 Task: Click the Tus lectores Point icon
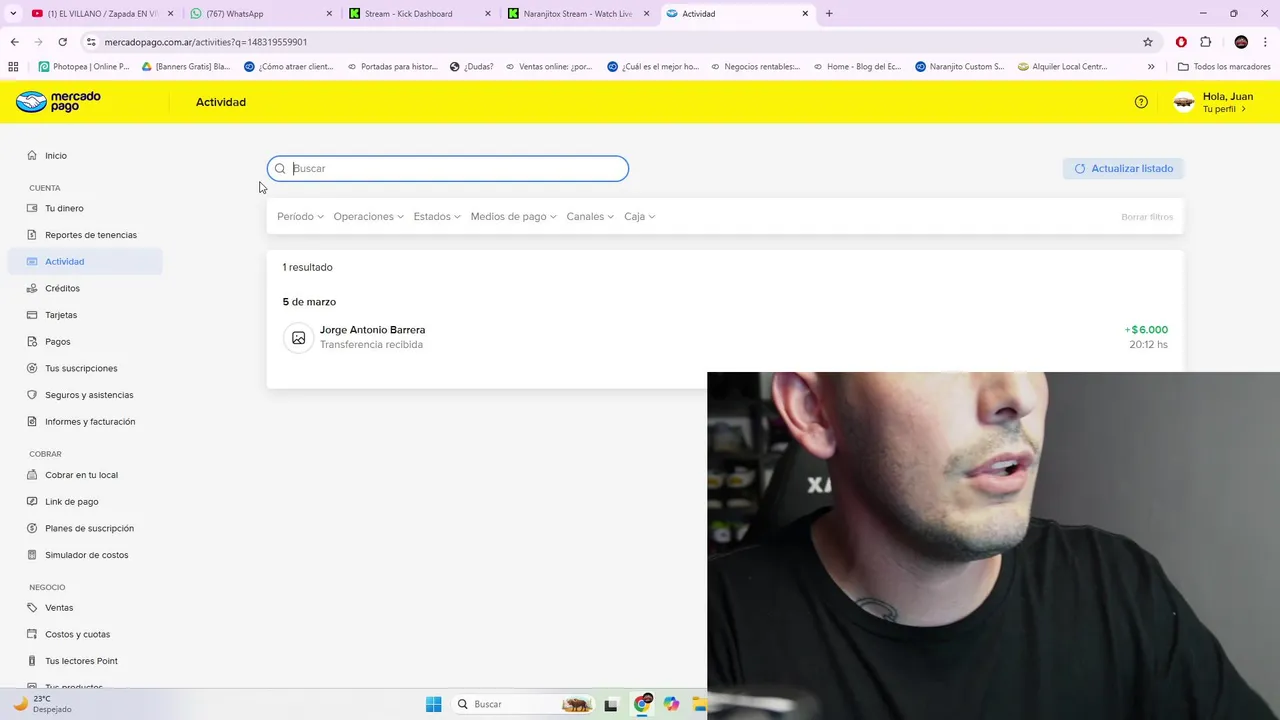coord(33,661)
